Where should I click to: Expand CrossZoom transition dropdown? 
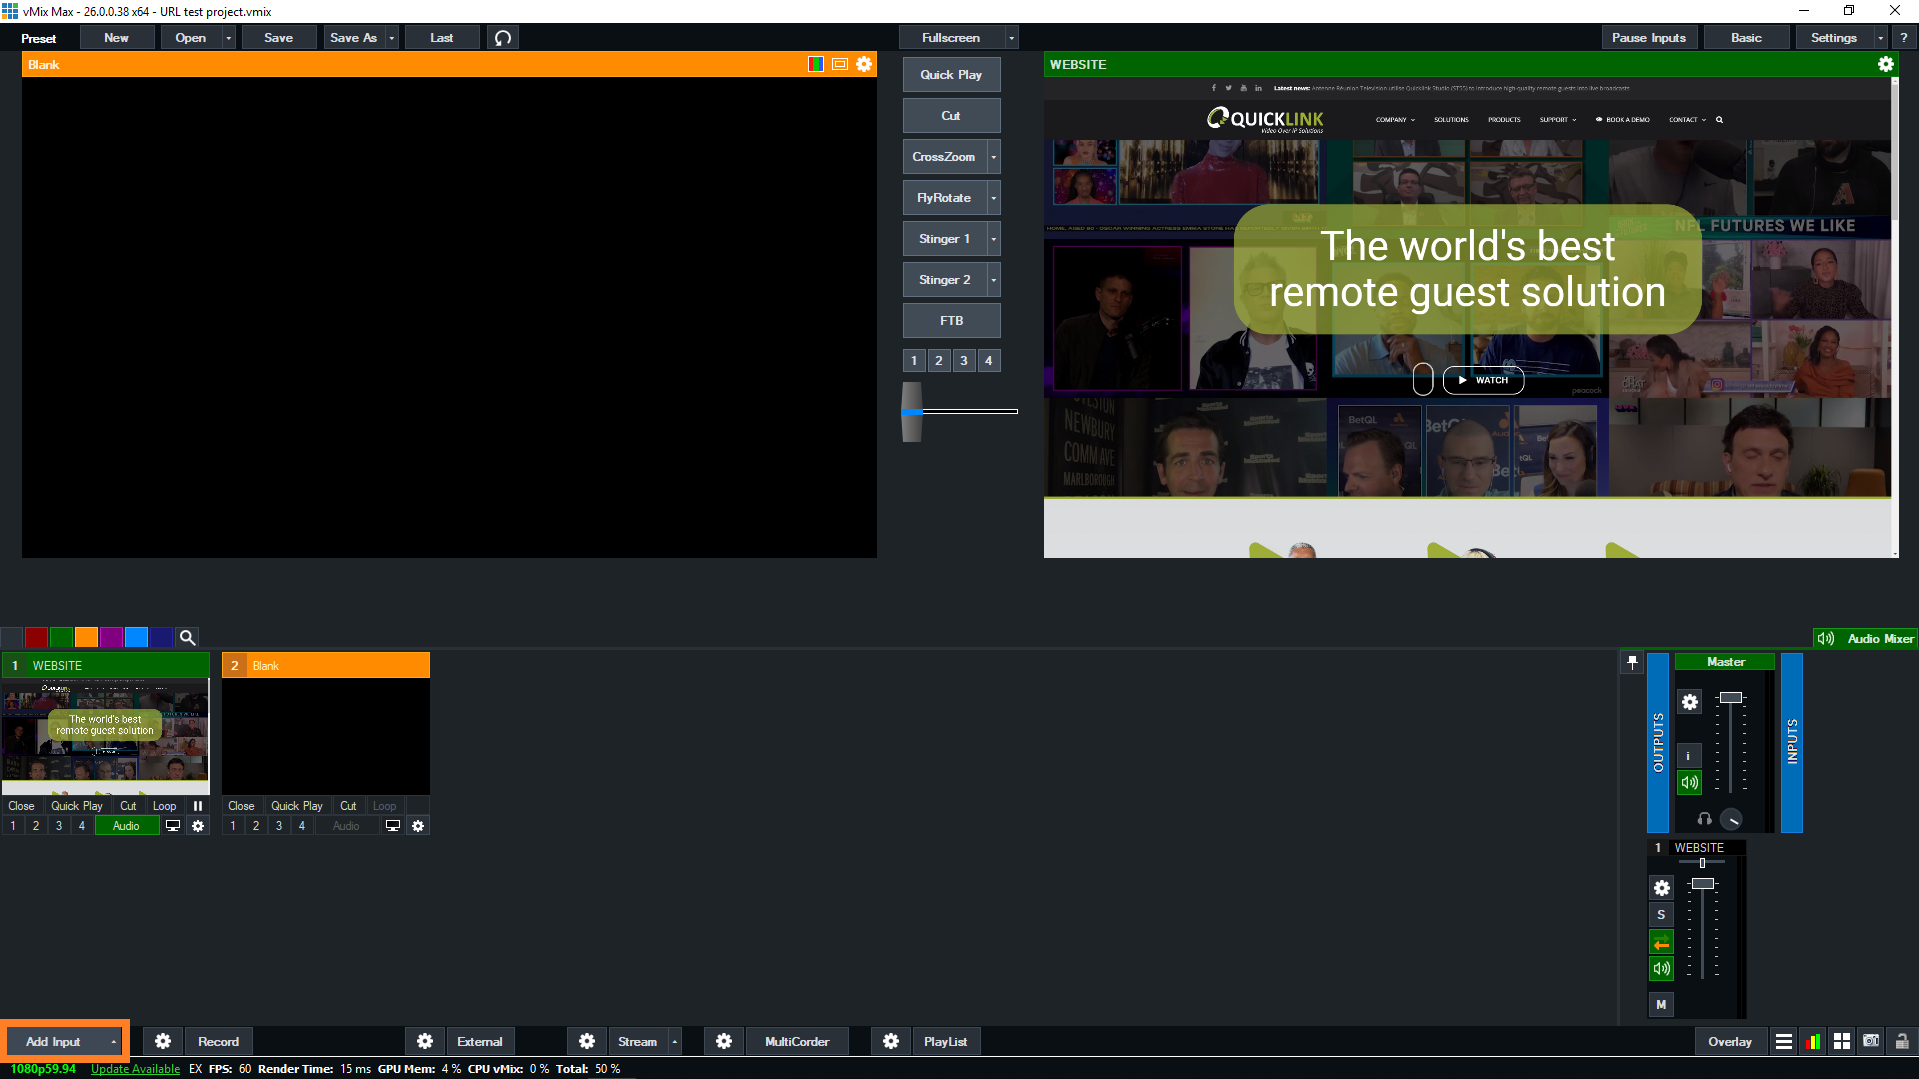[x=993, y=157]
